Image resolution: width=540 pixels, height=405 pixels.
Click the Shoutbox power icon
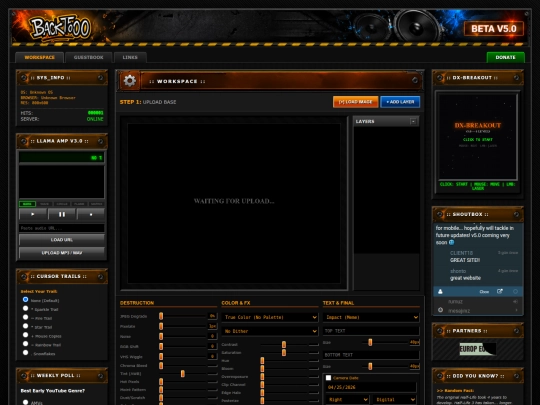coord(440,310)
